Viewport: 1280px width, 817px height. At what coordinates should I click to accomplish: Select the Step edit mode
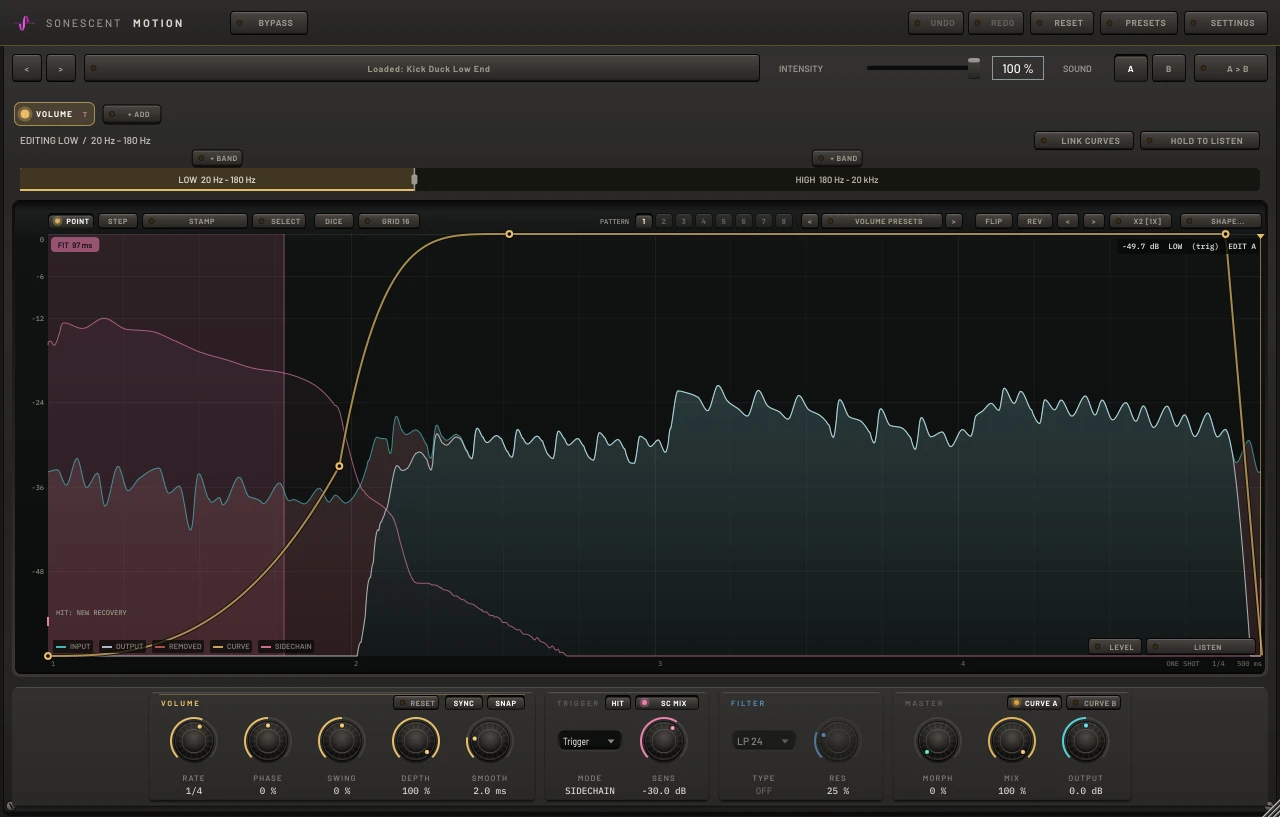pyautogui.click(x=118, y=221)
